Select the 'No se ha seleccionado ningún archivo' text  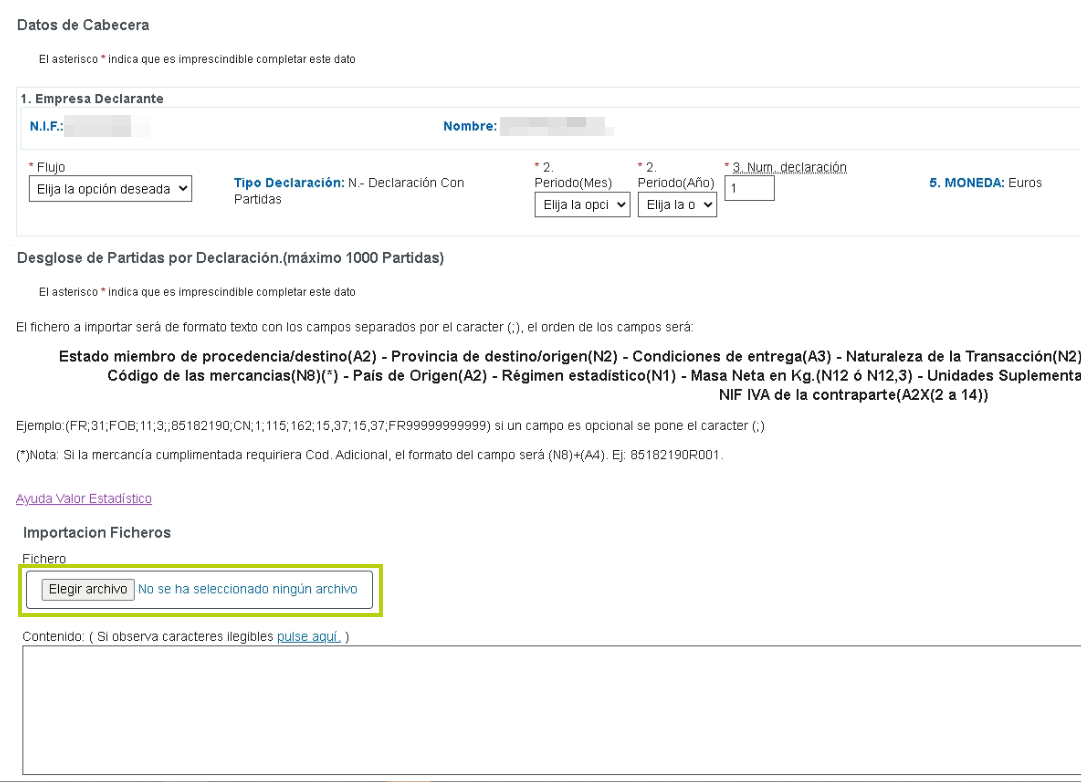point(249,589)
